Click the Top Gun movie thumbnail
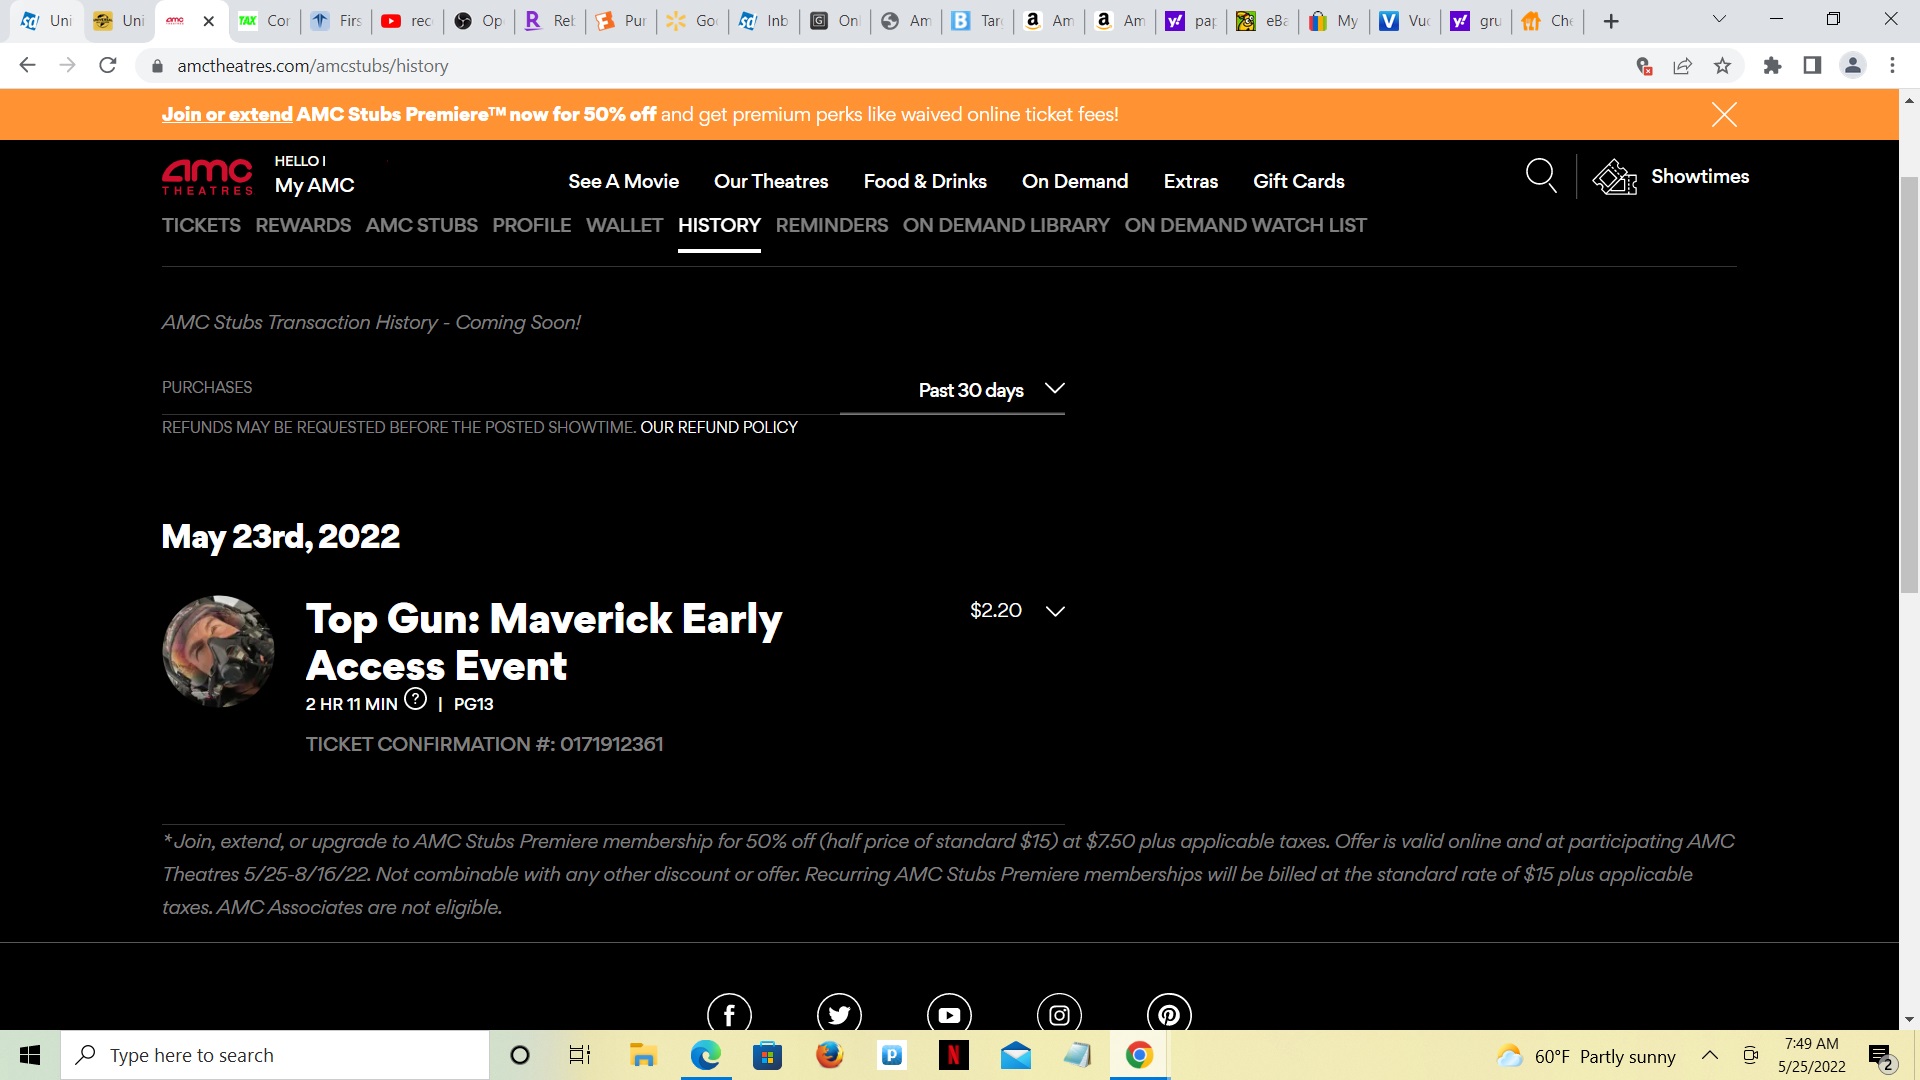The image size is (1920, 1080). click(218, 651)
